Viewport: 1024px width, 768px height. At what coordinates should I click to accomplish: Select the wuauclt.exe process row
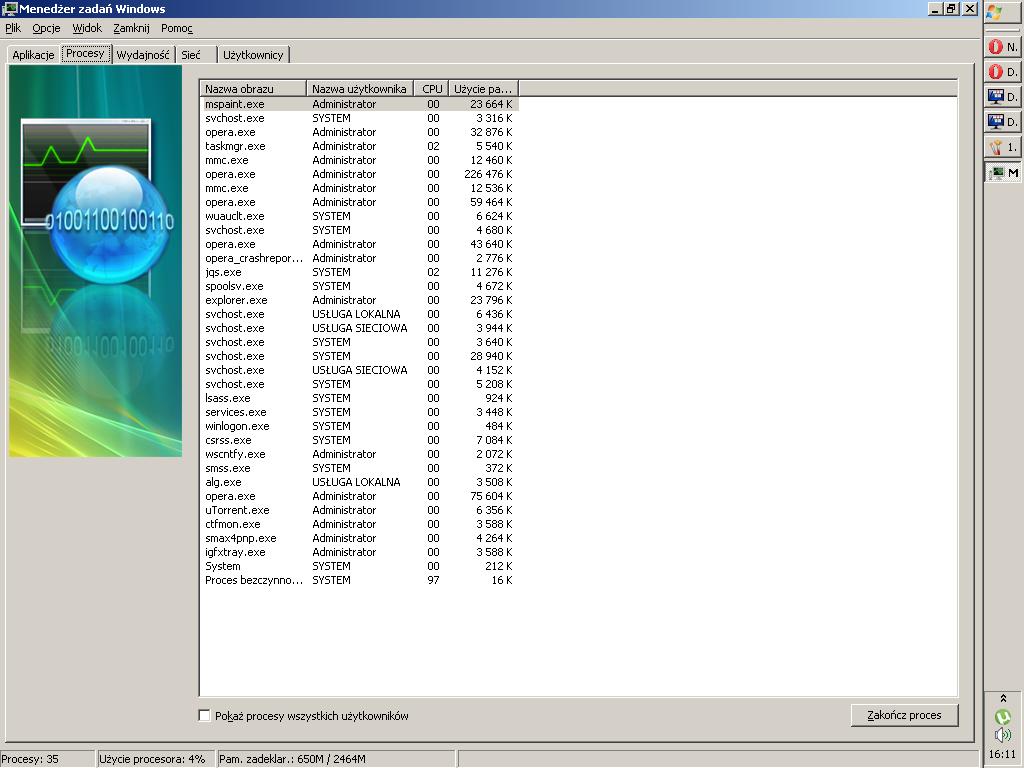359,216
